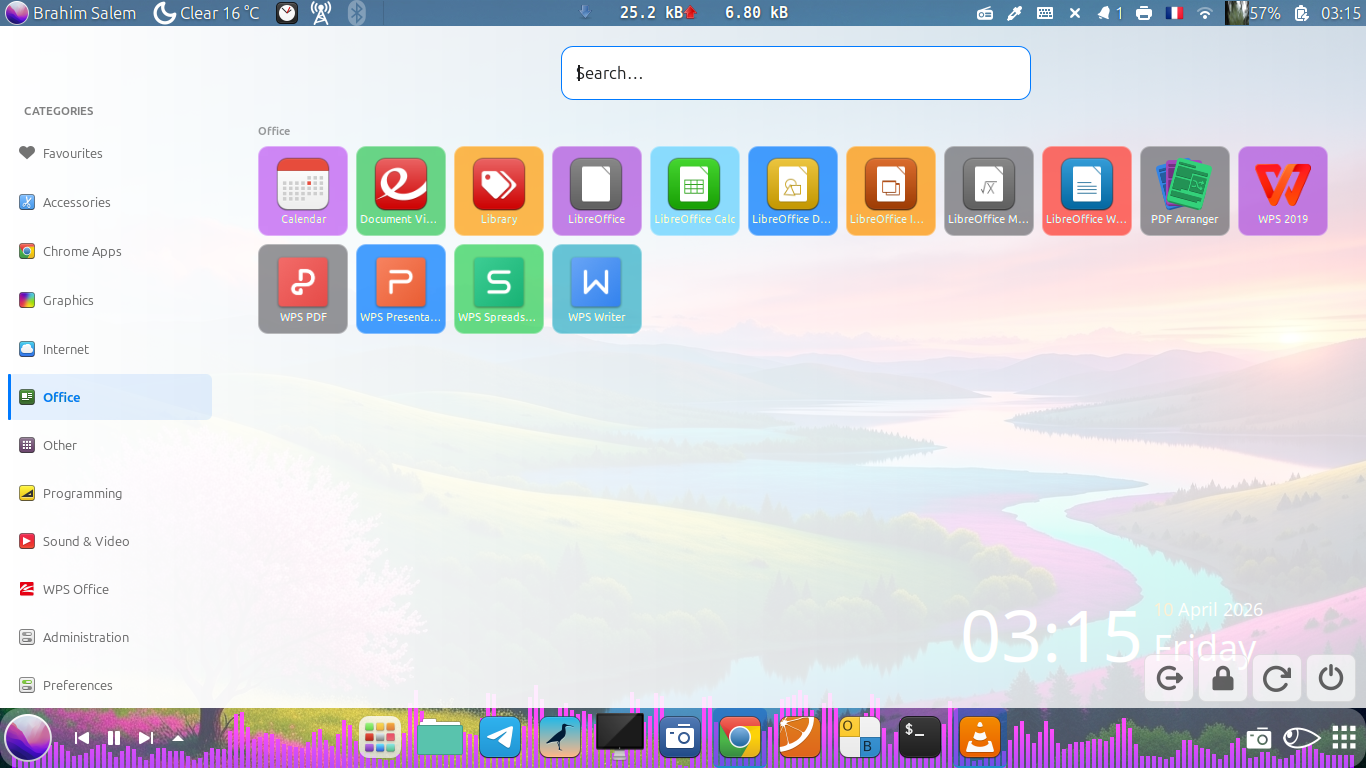Toggle the Bluetooth applet
Screen dimensions: 1366x768
point(356,13)
